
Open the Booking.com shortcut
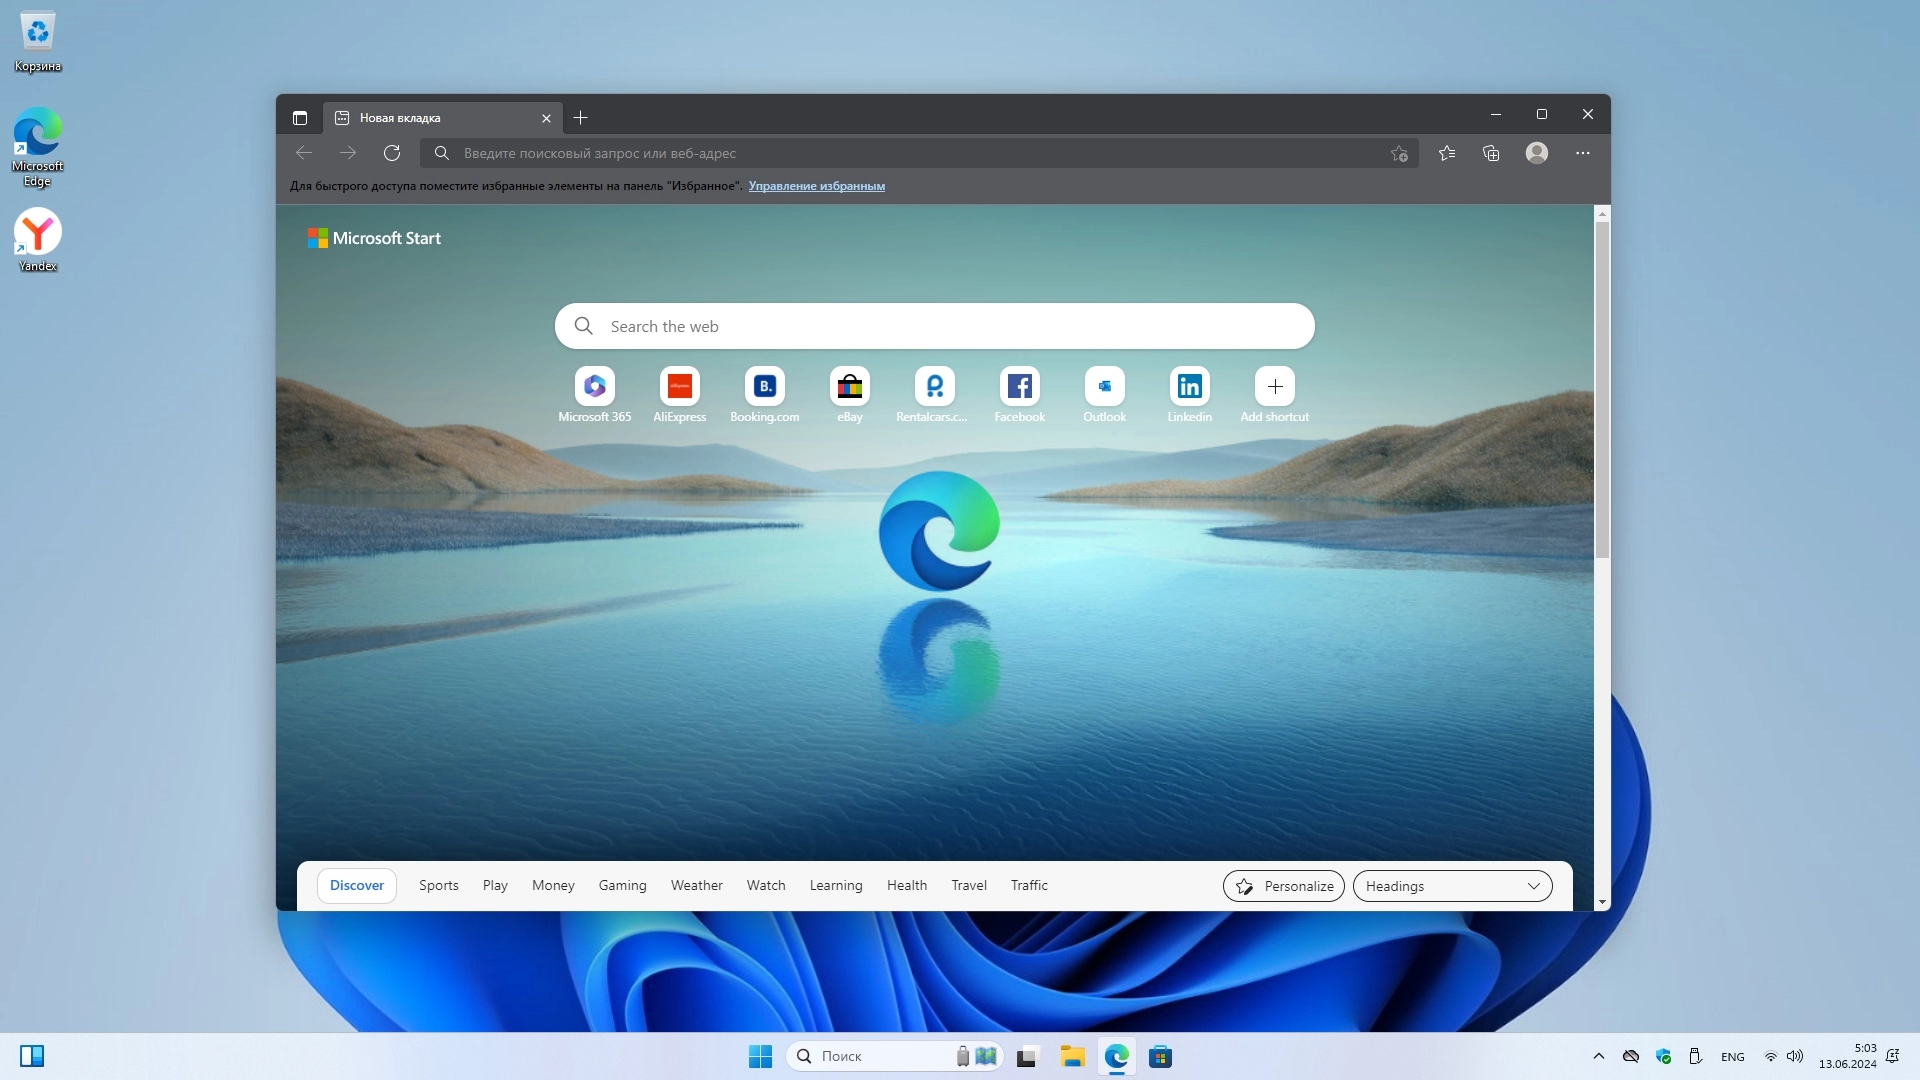764,387
